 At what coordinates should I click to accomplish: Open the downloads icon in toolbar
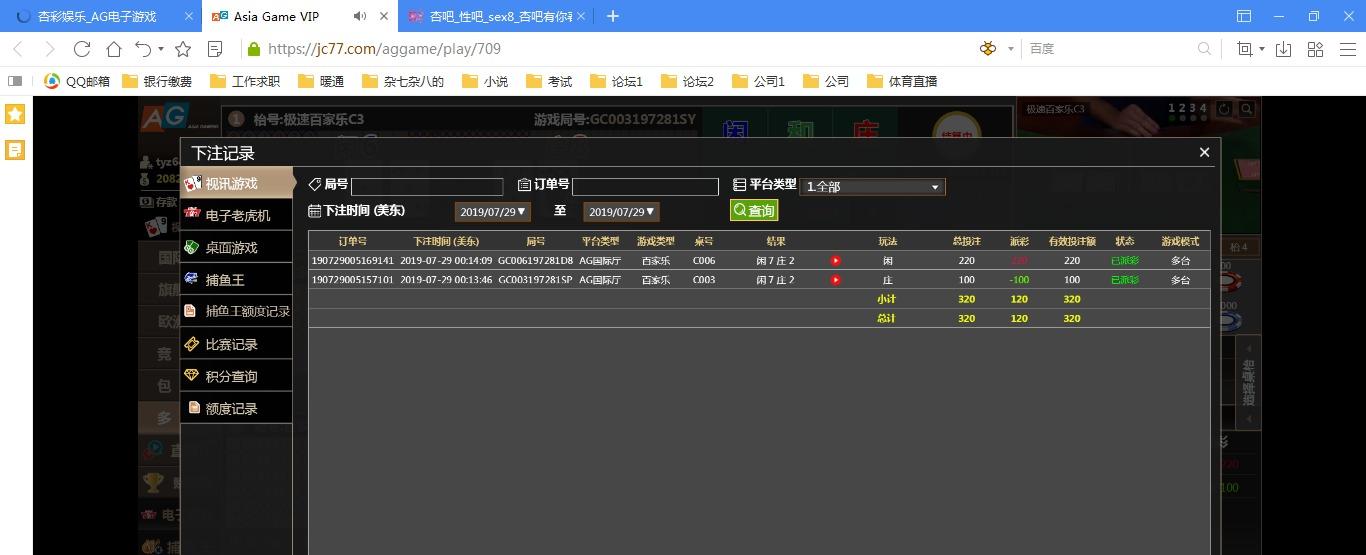[1284, 49]
